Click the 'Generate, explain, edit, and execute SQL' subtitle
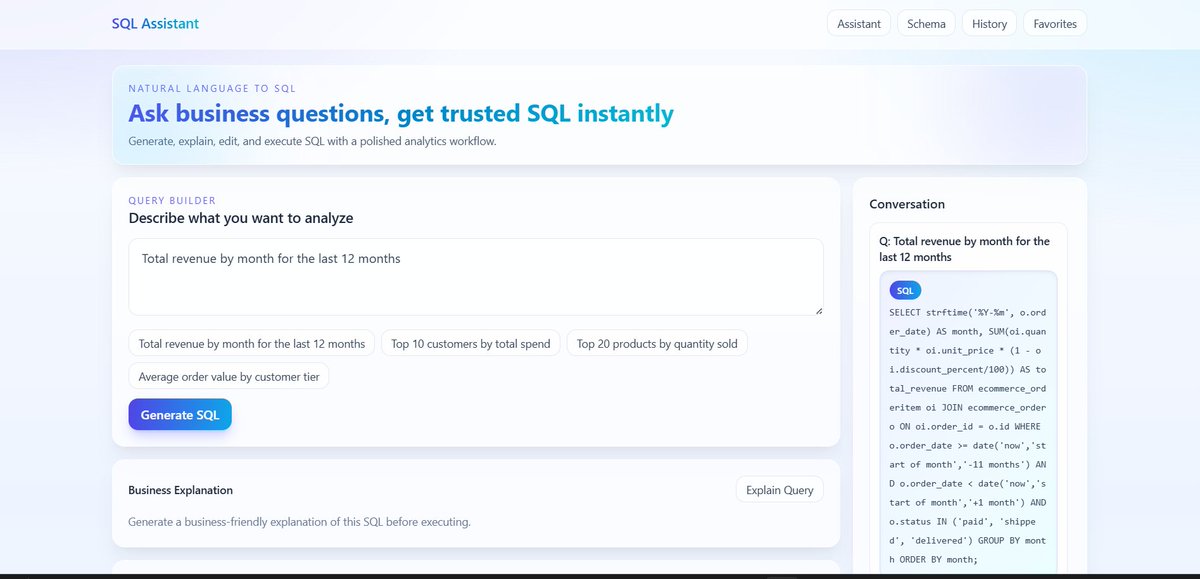The height and width of the screenshot is (579, 1200). [312, 141]
